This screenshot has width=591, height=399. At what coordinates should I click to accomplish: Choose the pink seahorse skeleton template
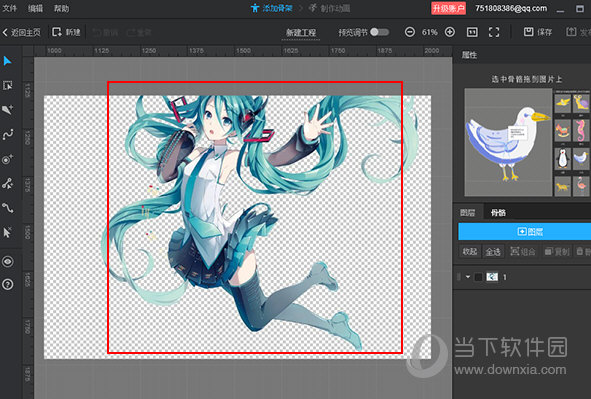coord(581,131)
